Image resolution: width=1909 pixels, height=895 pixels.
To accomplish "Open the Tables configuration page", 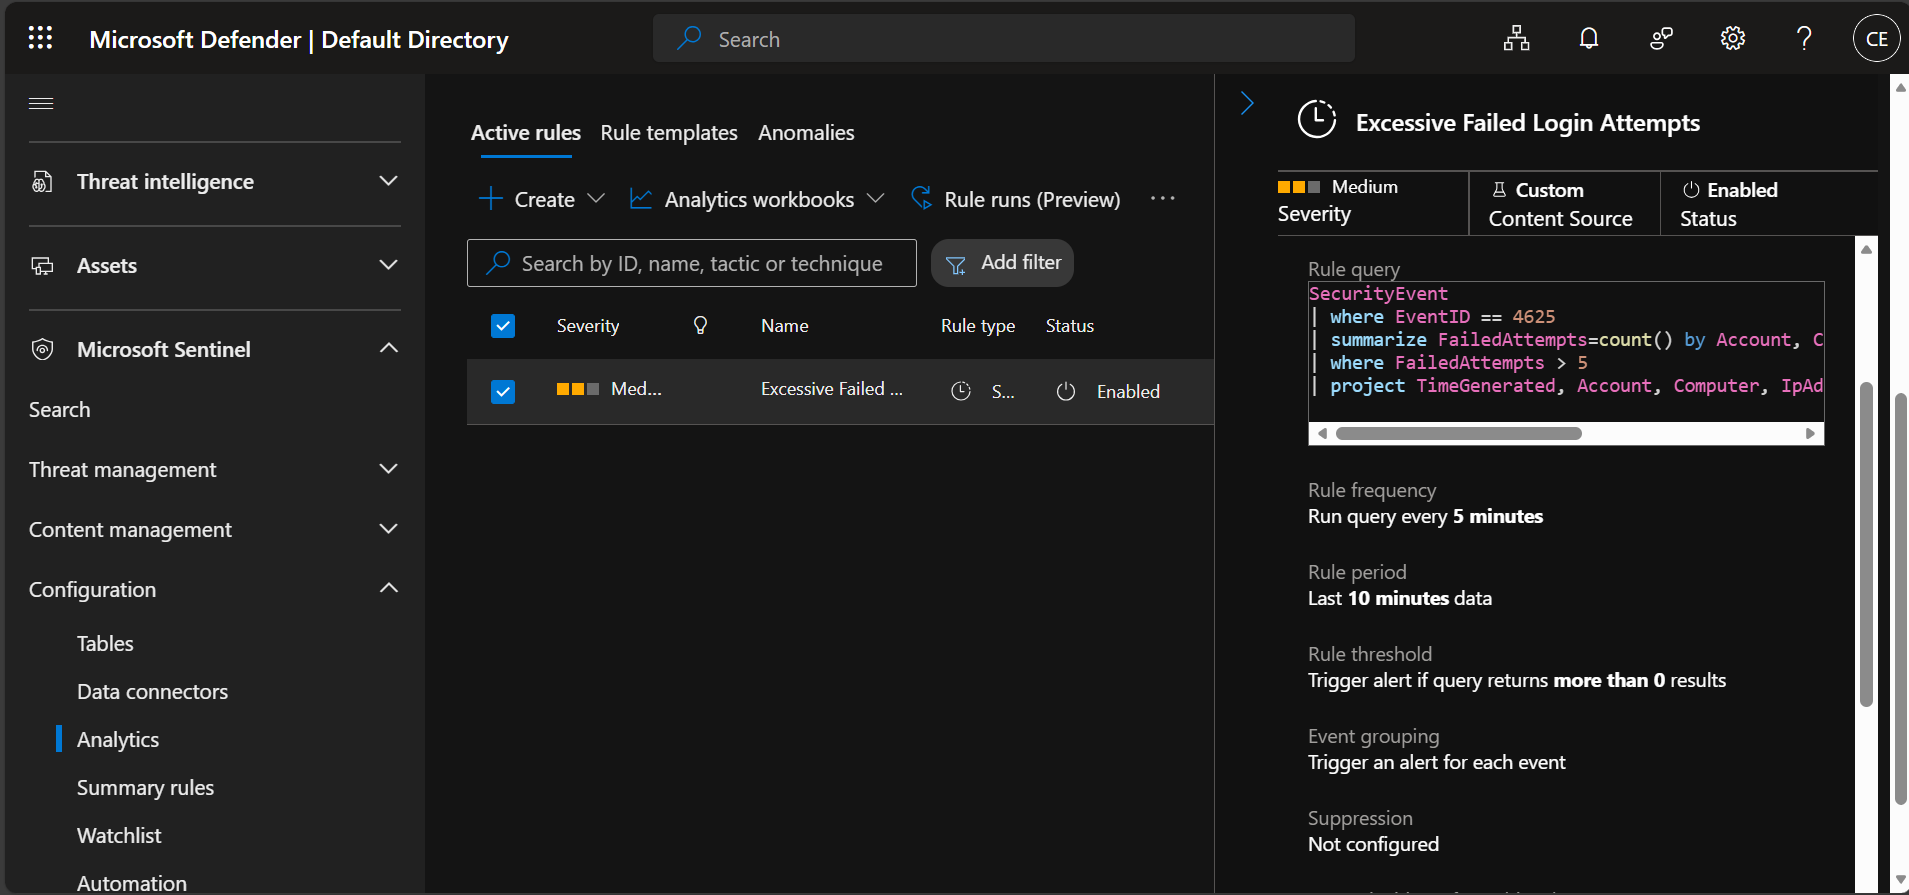I will tap(105, 643).
